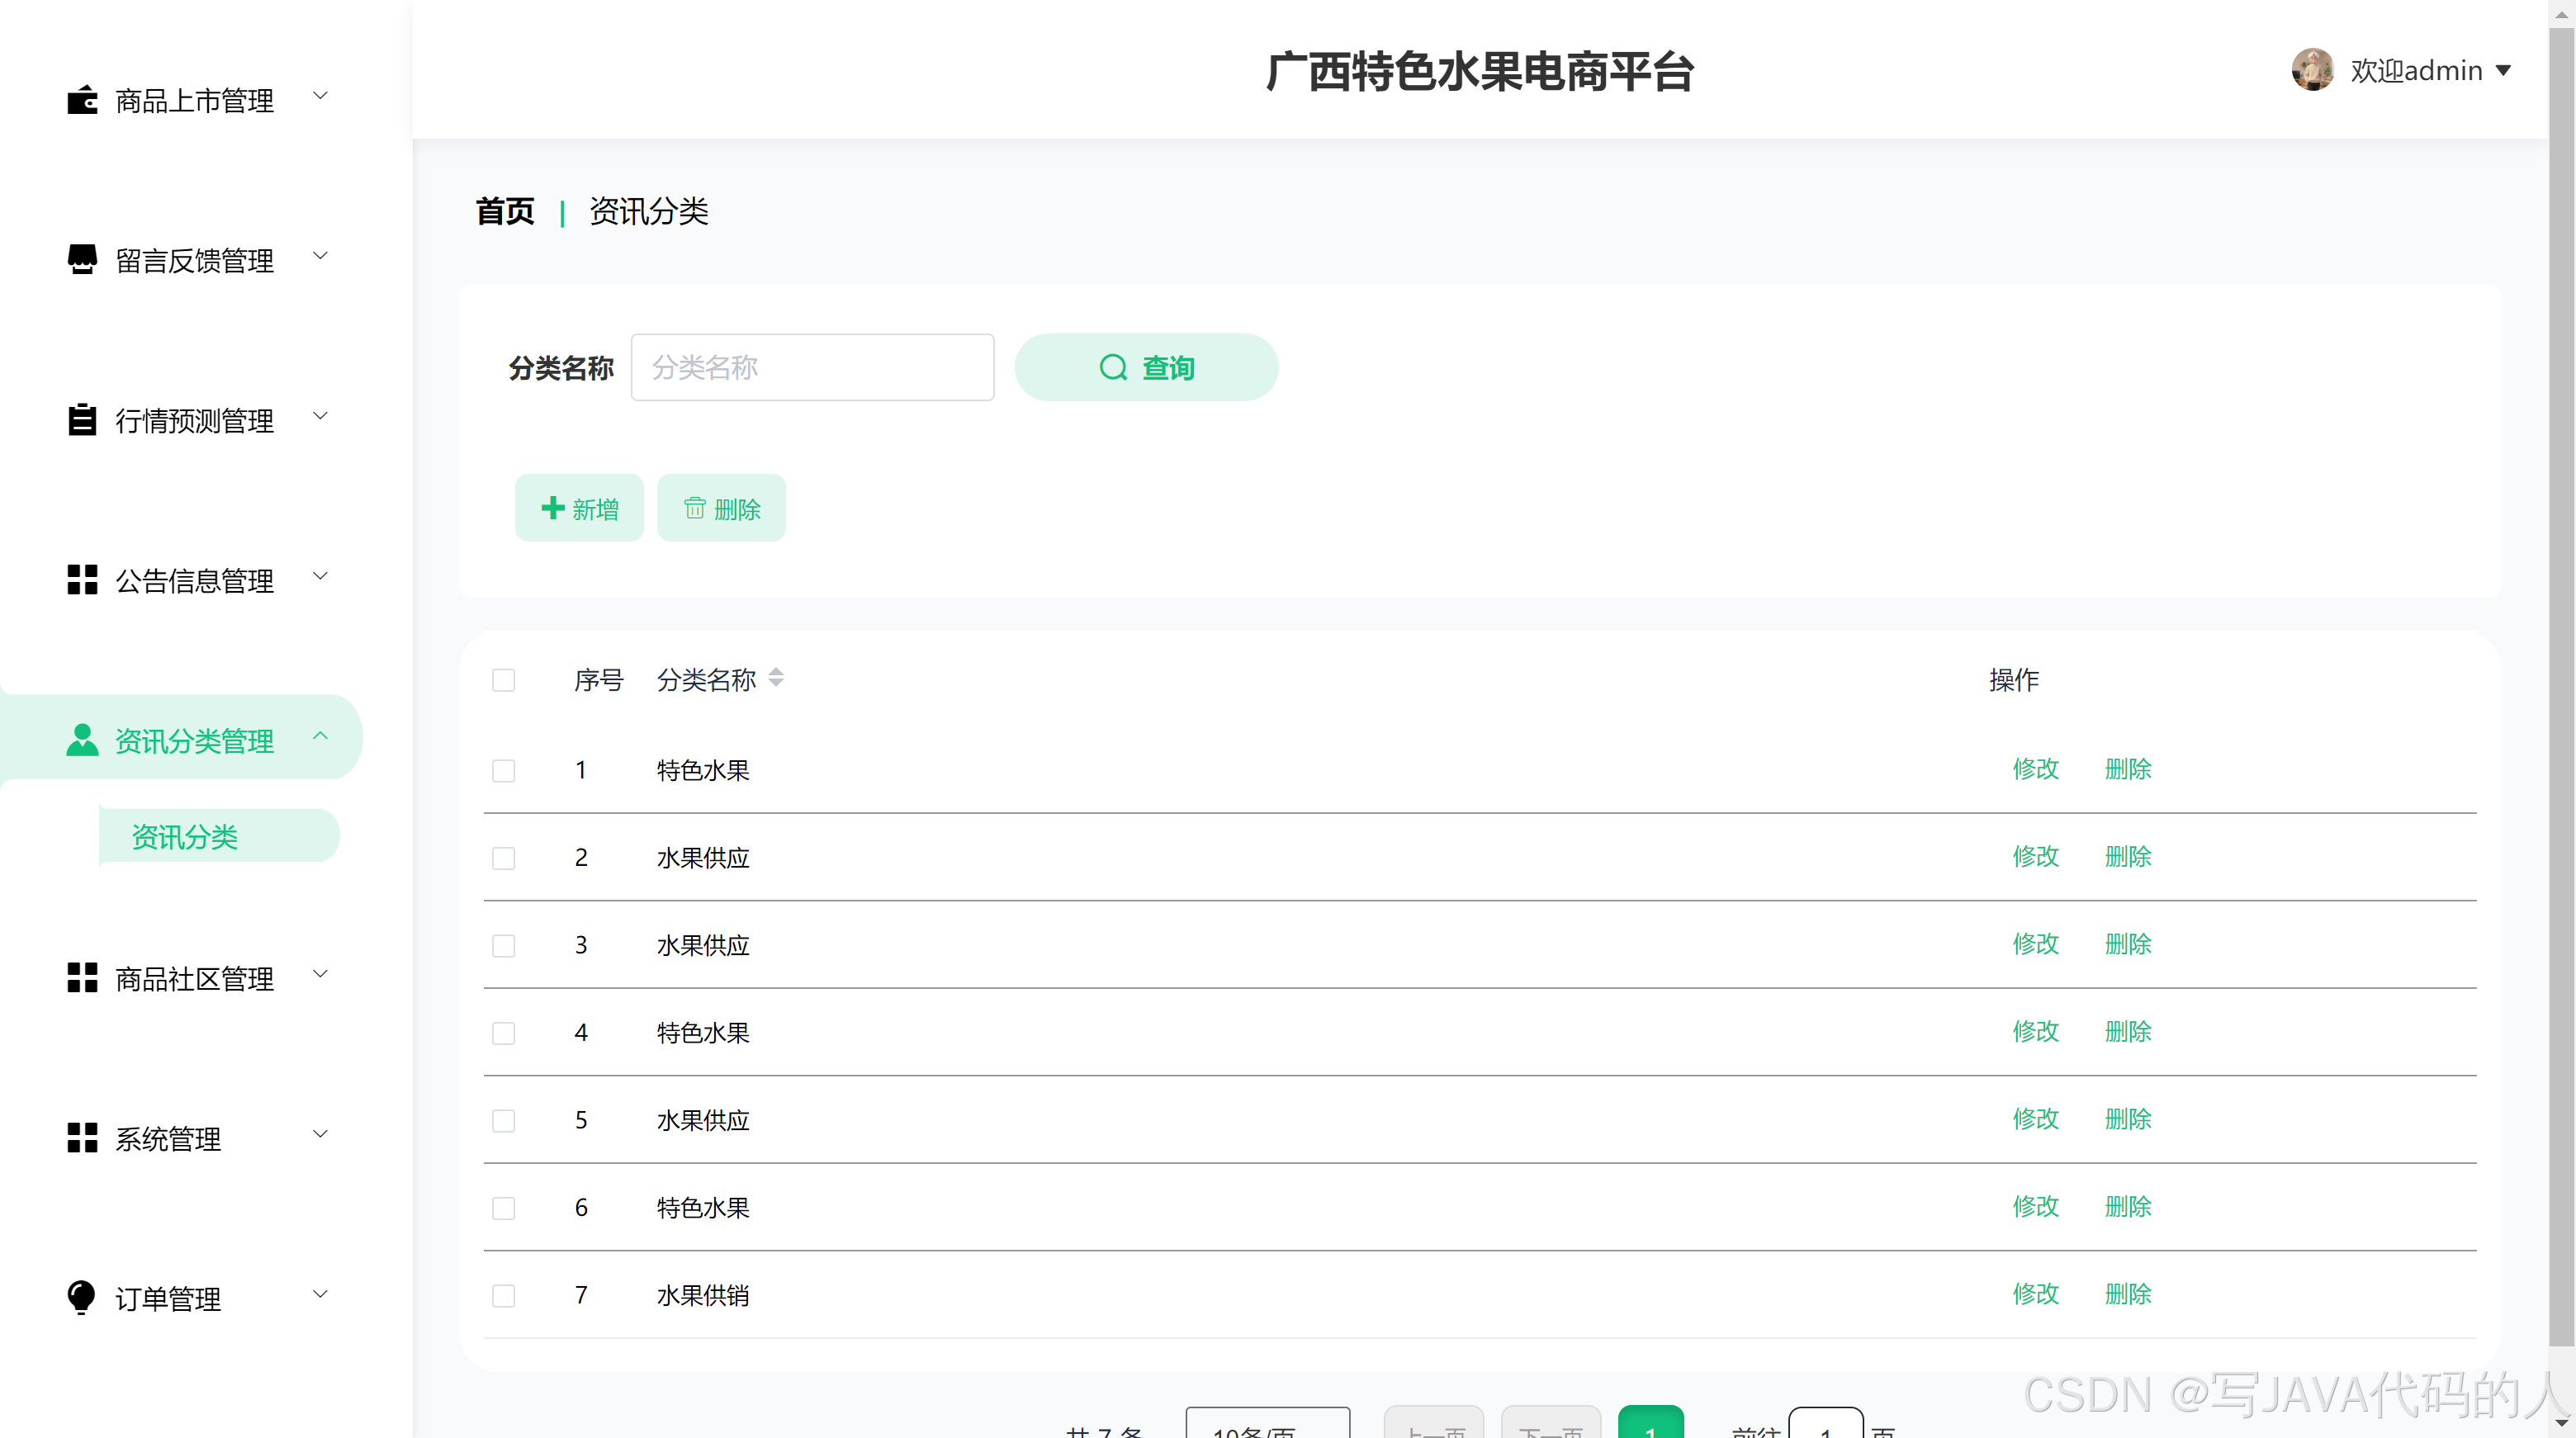The width and height of the screenshot is (2576, 1438).
Task: Click the grid icon beside 公告信息管理
Action: [x=82, y=579]
